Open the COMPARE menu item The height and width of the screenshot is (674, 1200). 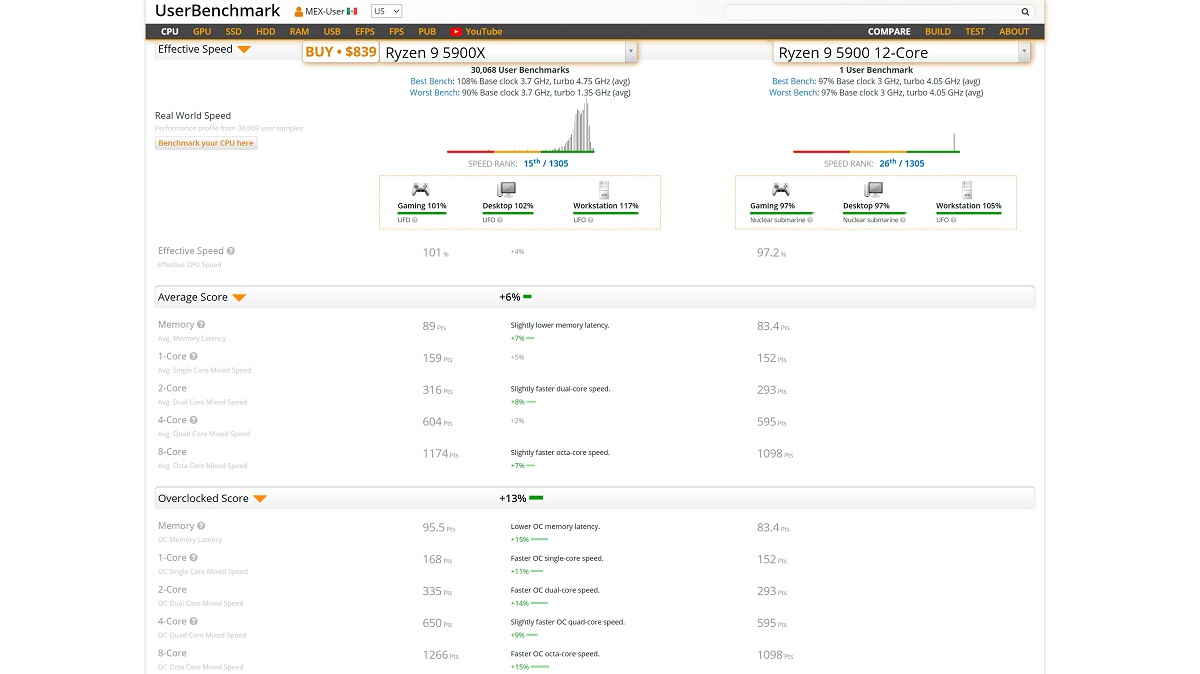pos(889,32)
